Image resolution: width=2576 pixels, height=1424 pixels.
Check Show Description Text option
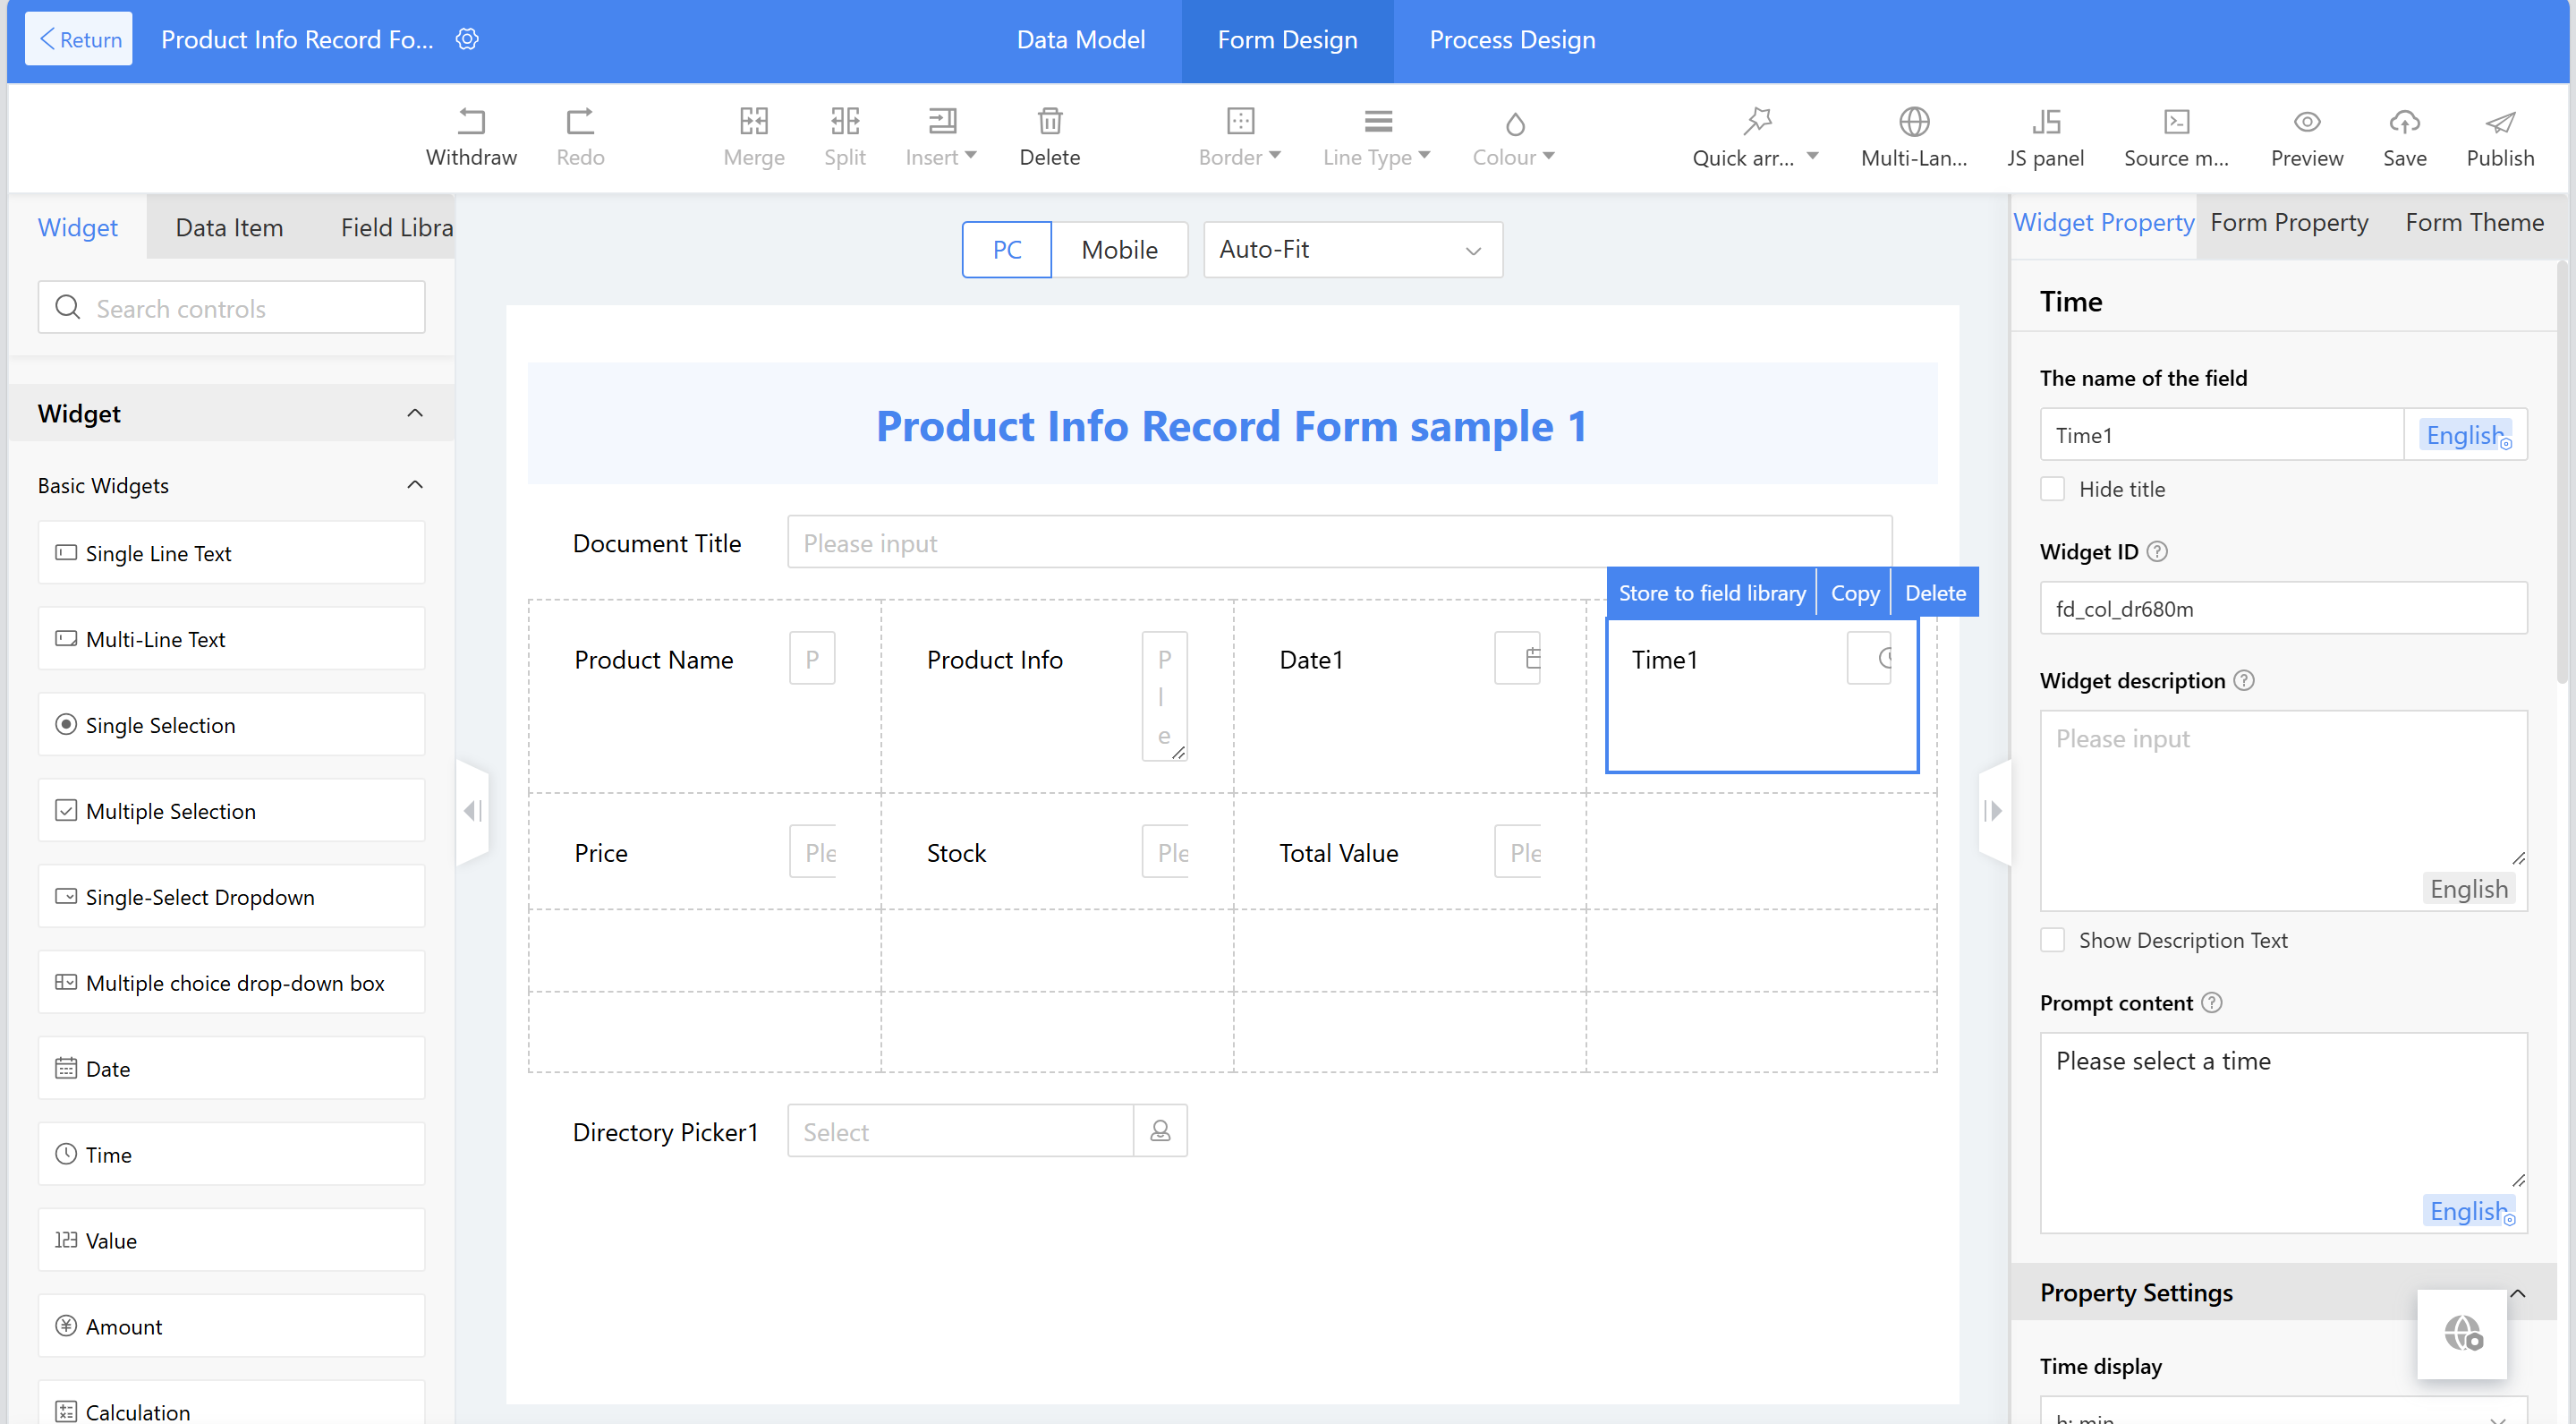[2053, 940]
